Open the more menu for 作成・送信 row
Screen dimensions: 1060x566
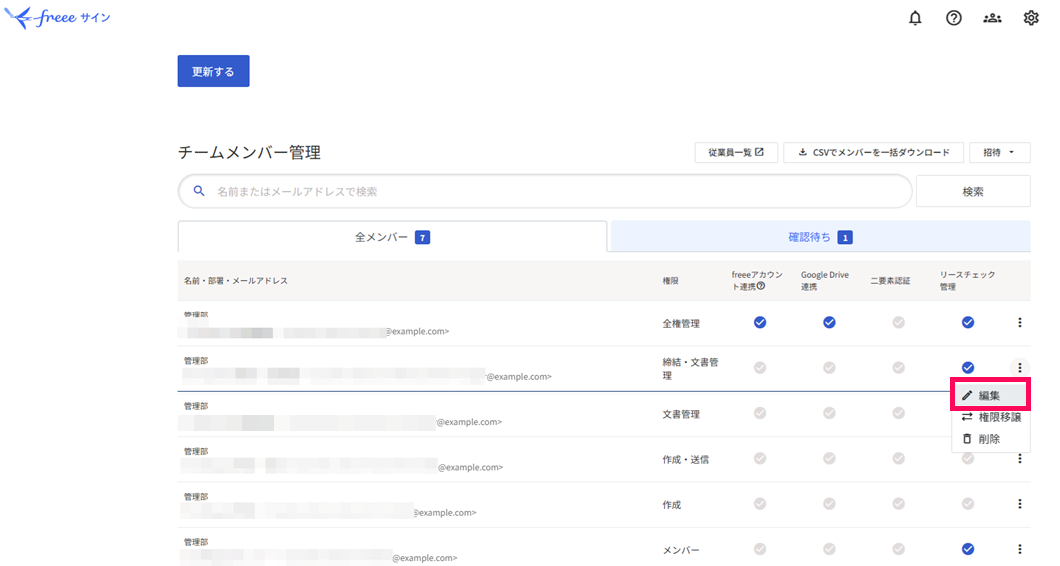pyautogui.click(x=1019, y=459)
